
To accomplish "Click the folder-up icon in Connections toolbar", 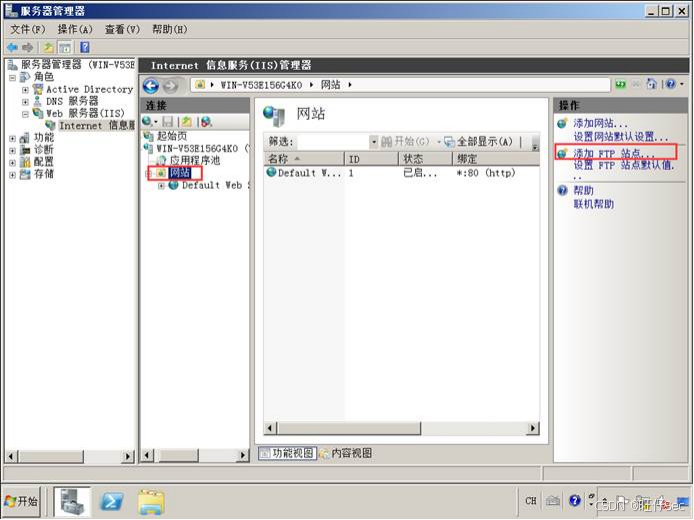I will tap(187, 121).
